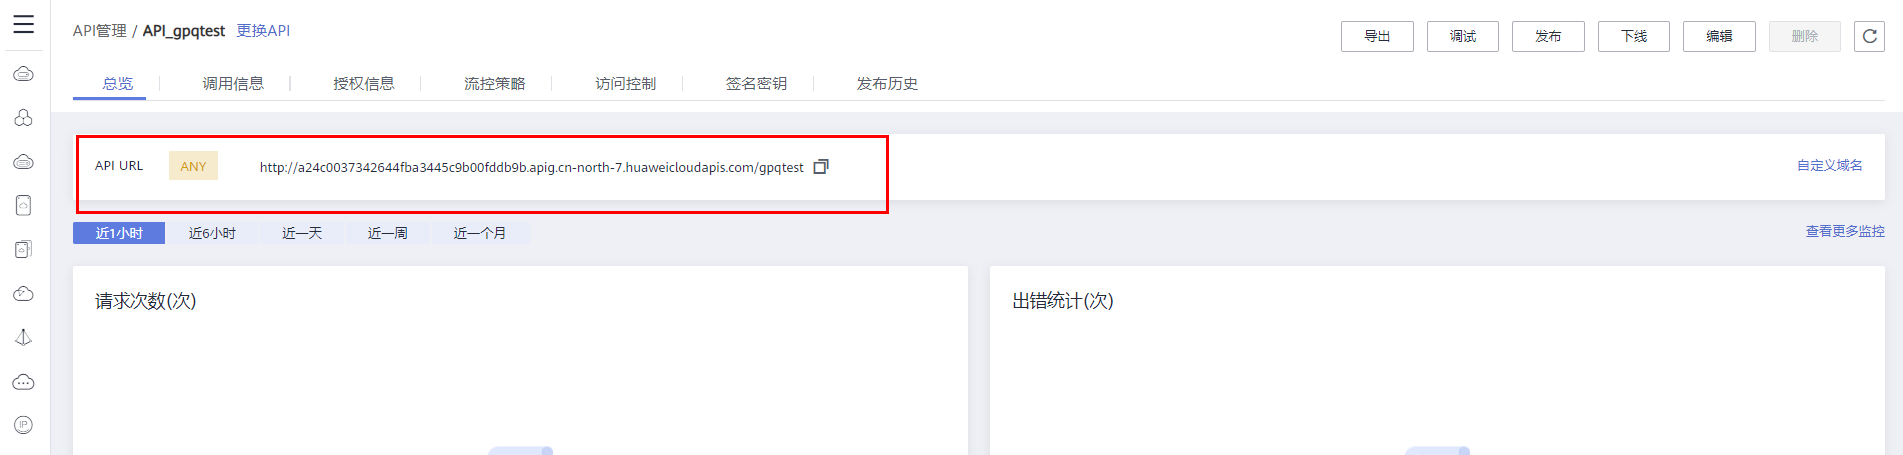1903x455 pixels.
Task: Click the 调试 button
Action: click(x=1463, y=36)
